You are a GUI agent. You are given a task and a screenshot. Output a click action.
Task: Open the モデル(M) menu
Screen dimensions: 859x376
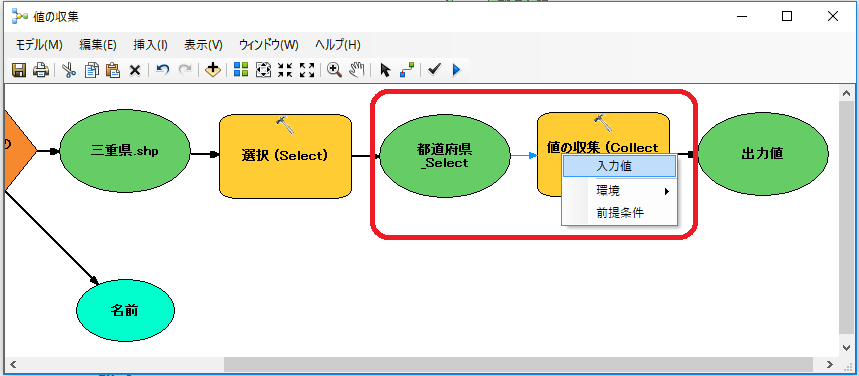click(x=39, y=45)
